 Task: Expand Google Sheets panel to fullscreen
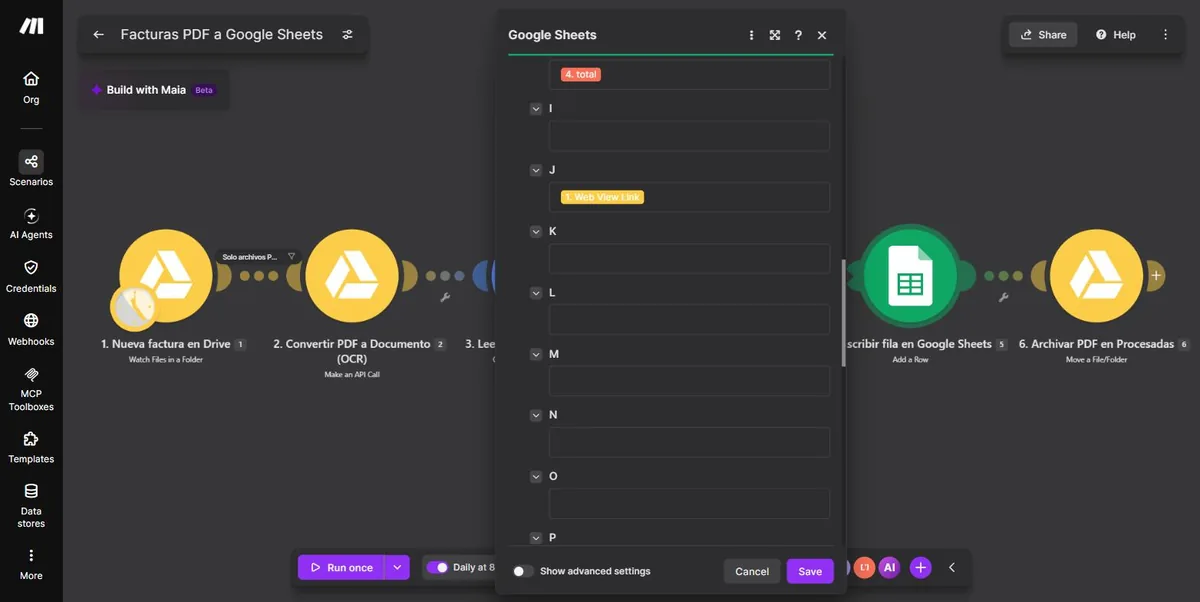(x=775, y=35)
